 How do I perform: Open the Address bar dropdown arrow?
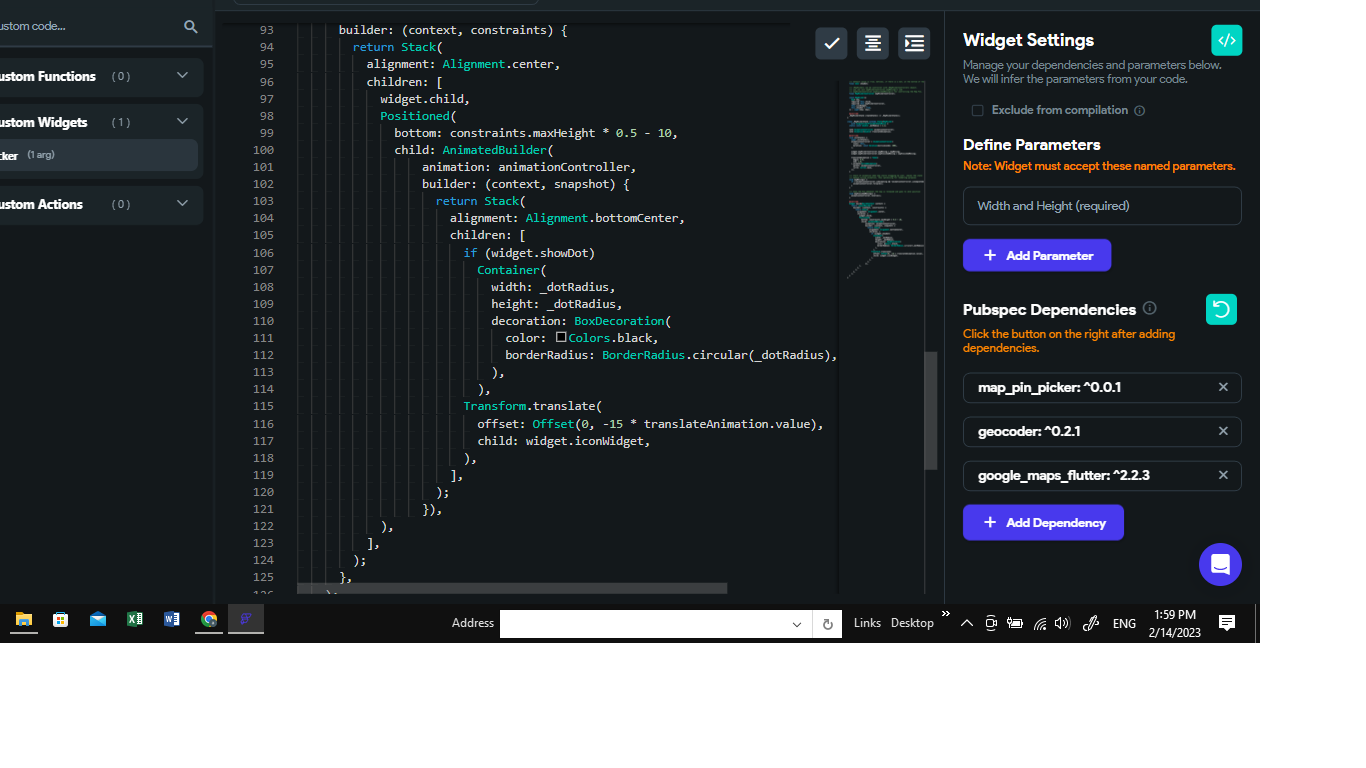pyautogui.click(x=797, y=623)
